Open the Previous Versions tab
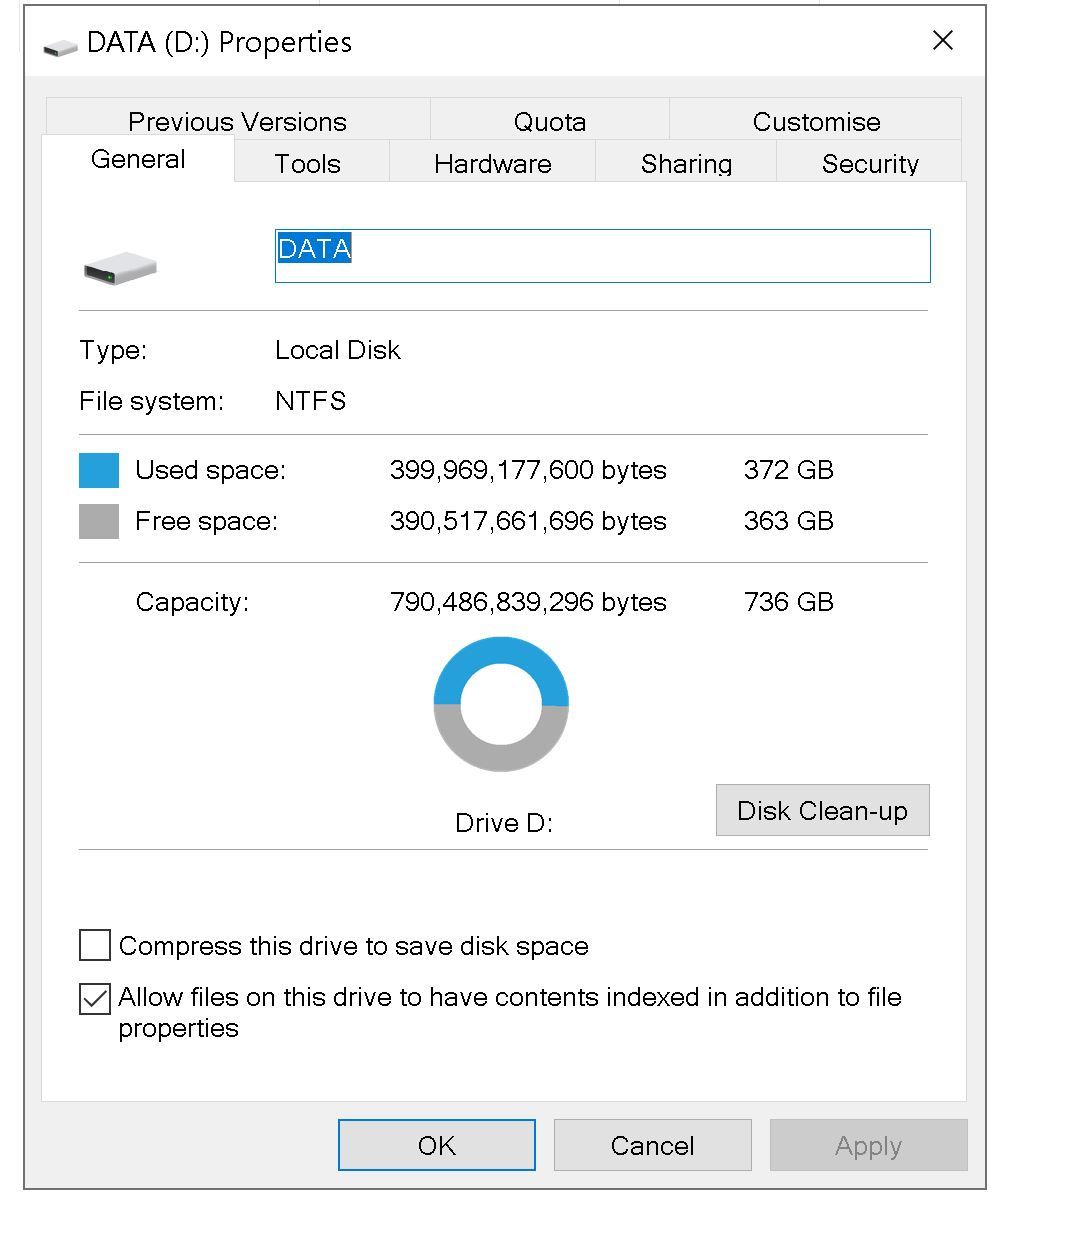 point(237,121)
